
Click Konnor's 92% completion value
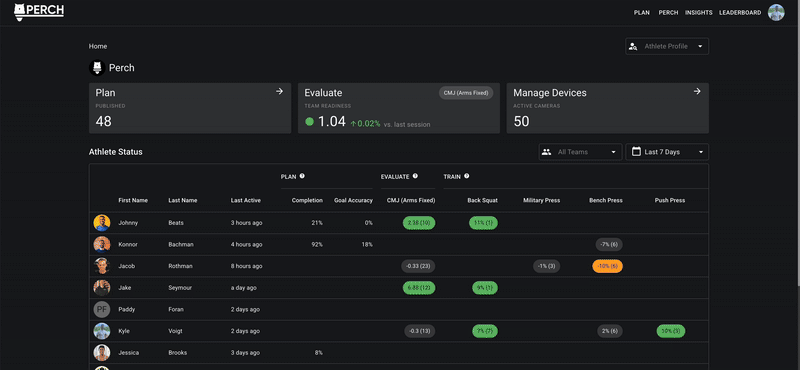point(317,244)
